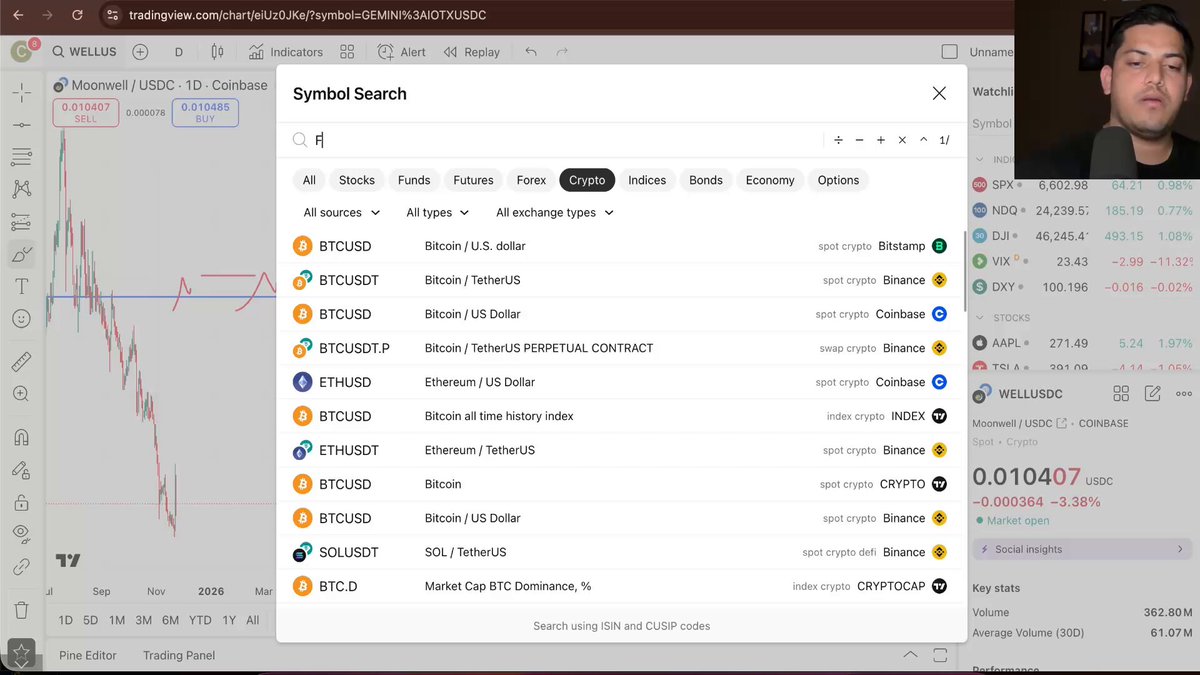The image size is (1200, 675).
Task: Select the All category filter
Action: coord(309,180)
